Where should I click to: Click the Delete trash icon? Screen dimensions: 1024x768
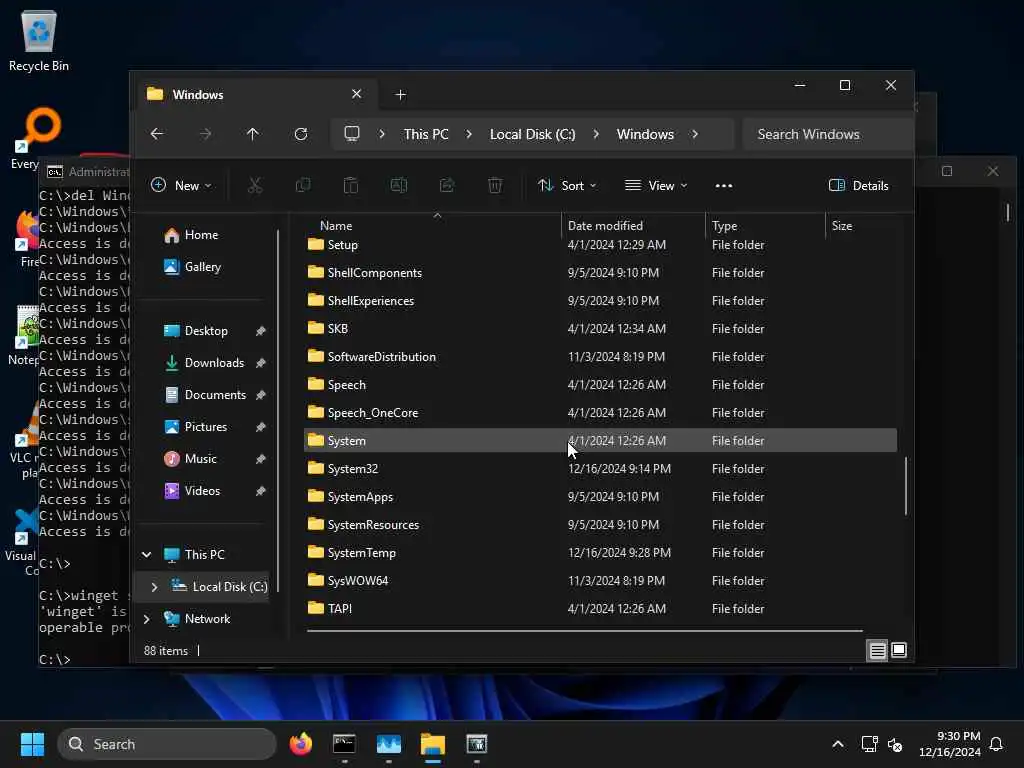pyautogui.click(x=495, y=185)
